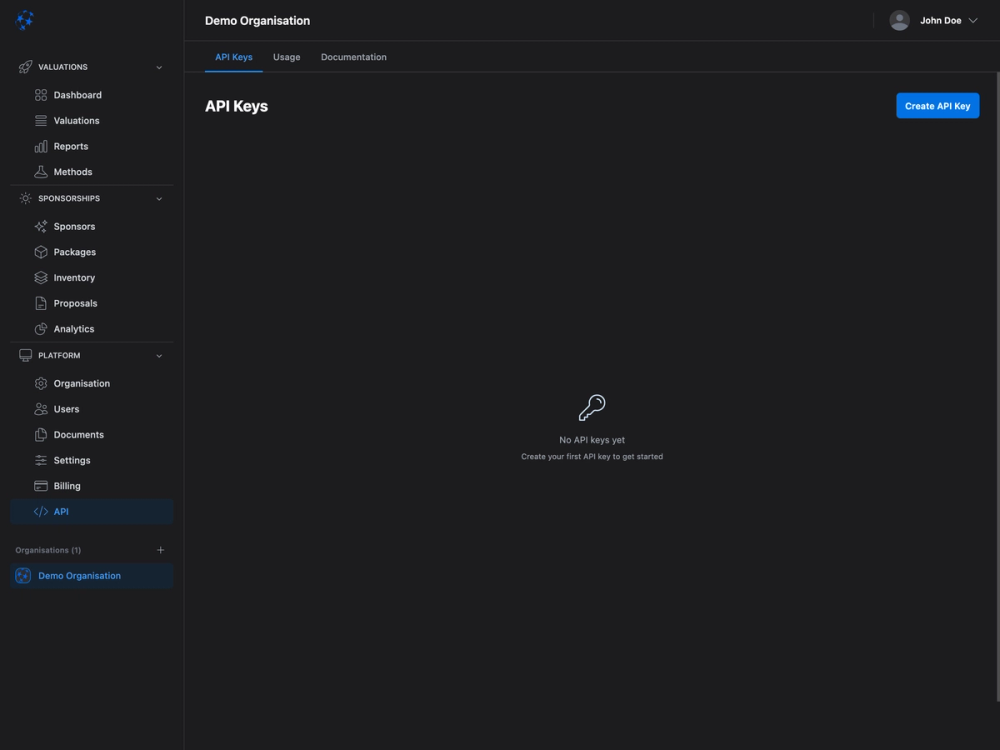Image resolution: width=1000 pixels, height=750 pixels.
Task: Select the Inventory stack icon
Action: (x=40, y=277)
